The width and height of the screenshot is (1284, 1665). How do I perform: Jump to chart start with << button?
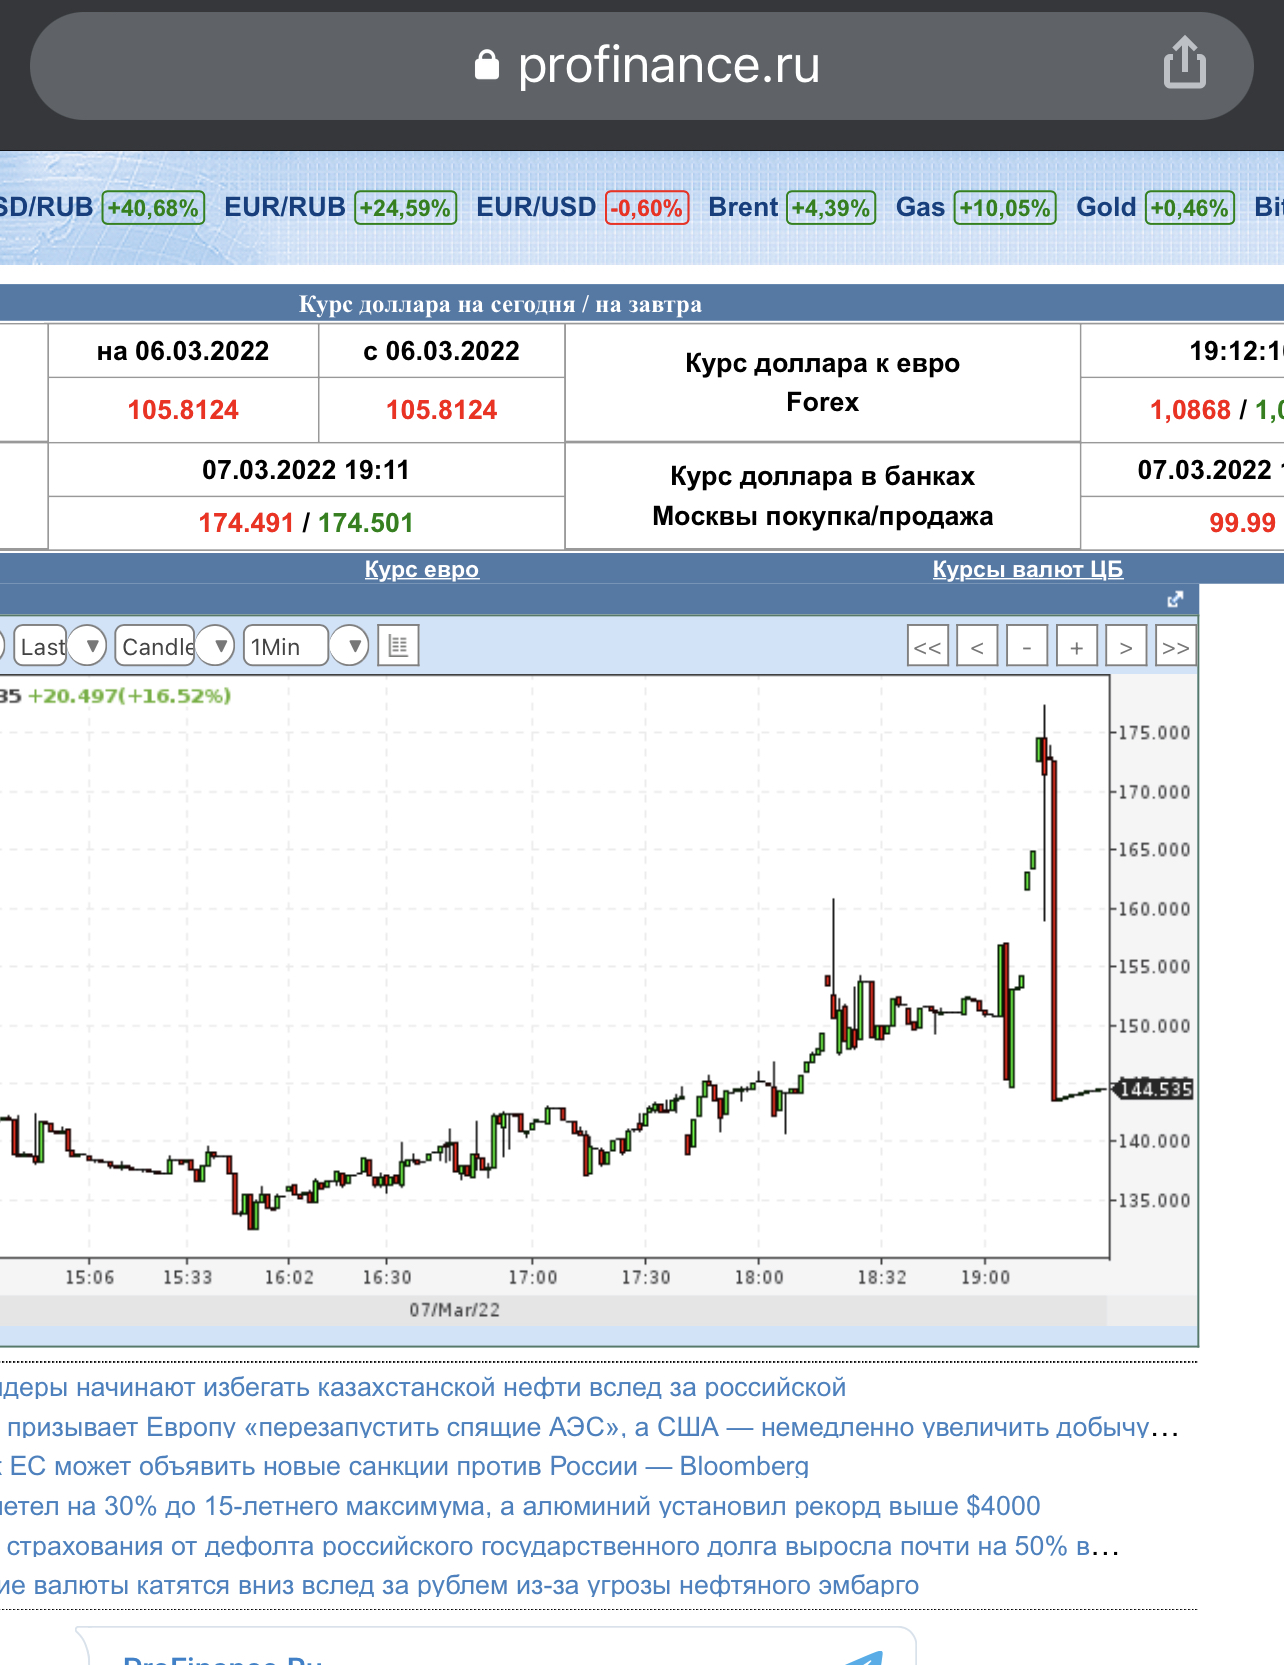point(928,647)
